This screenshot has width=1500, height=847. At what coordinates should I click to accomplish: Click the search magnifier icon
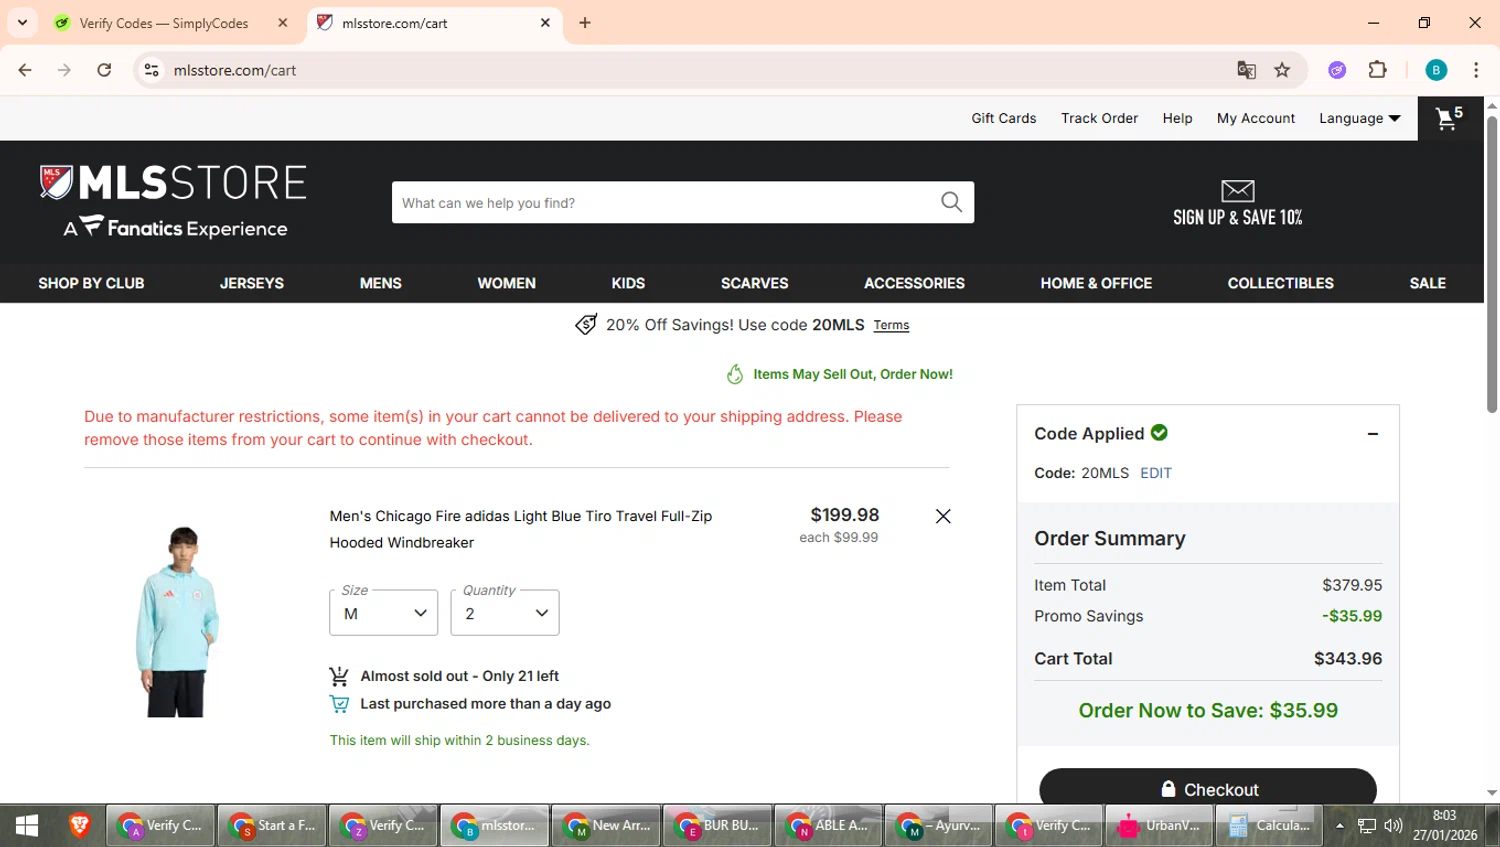click(x=951, y=202)
